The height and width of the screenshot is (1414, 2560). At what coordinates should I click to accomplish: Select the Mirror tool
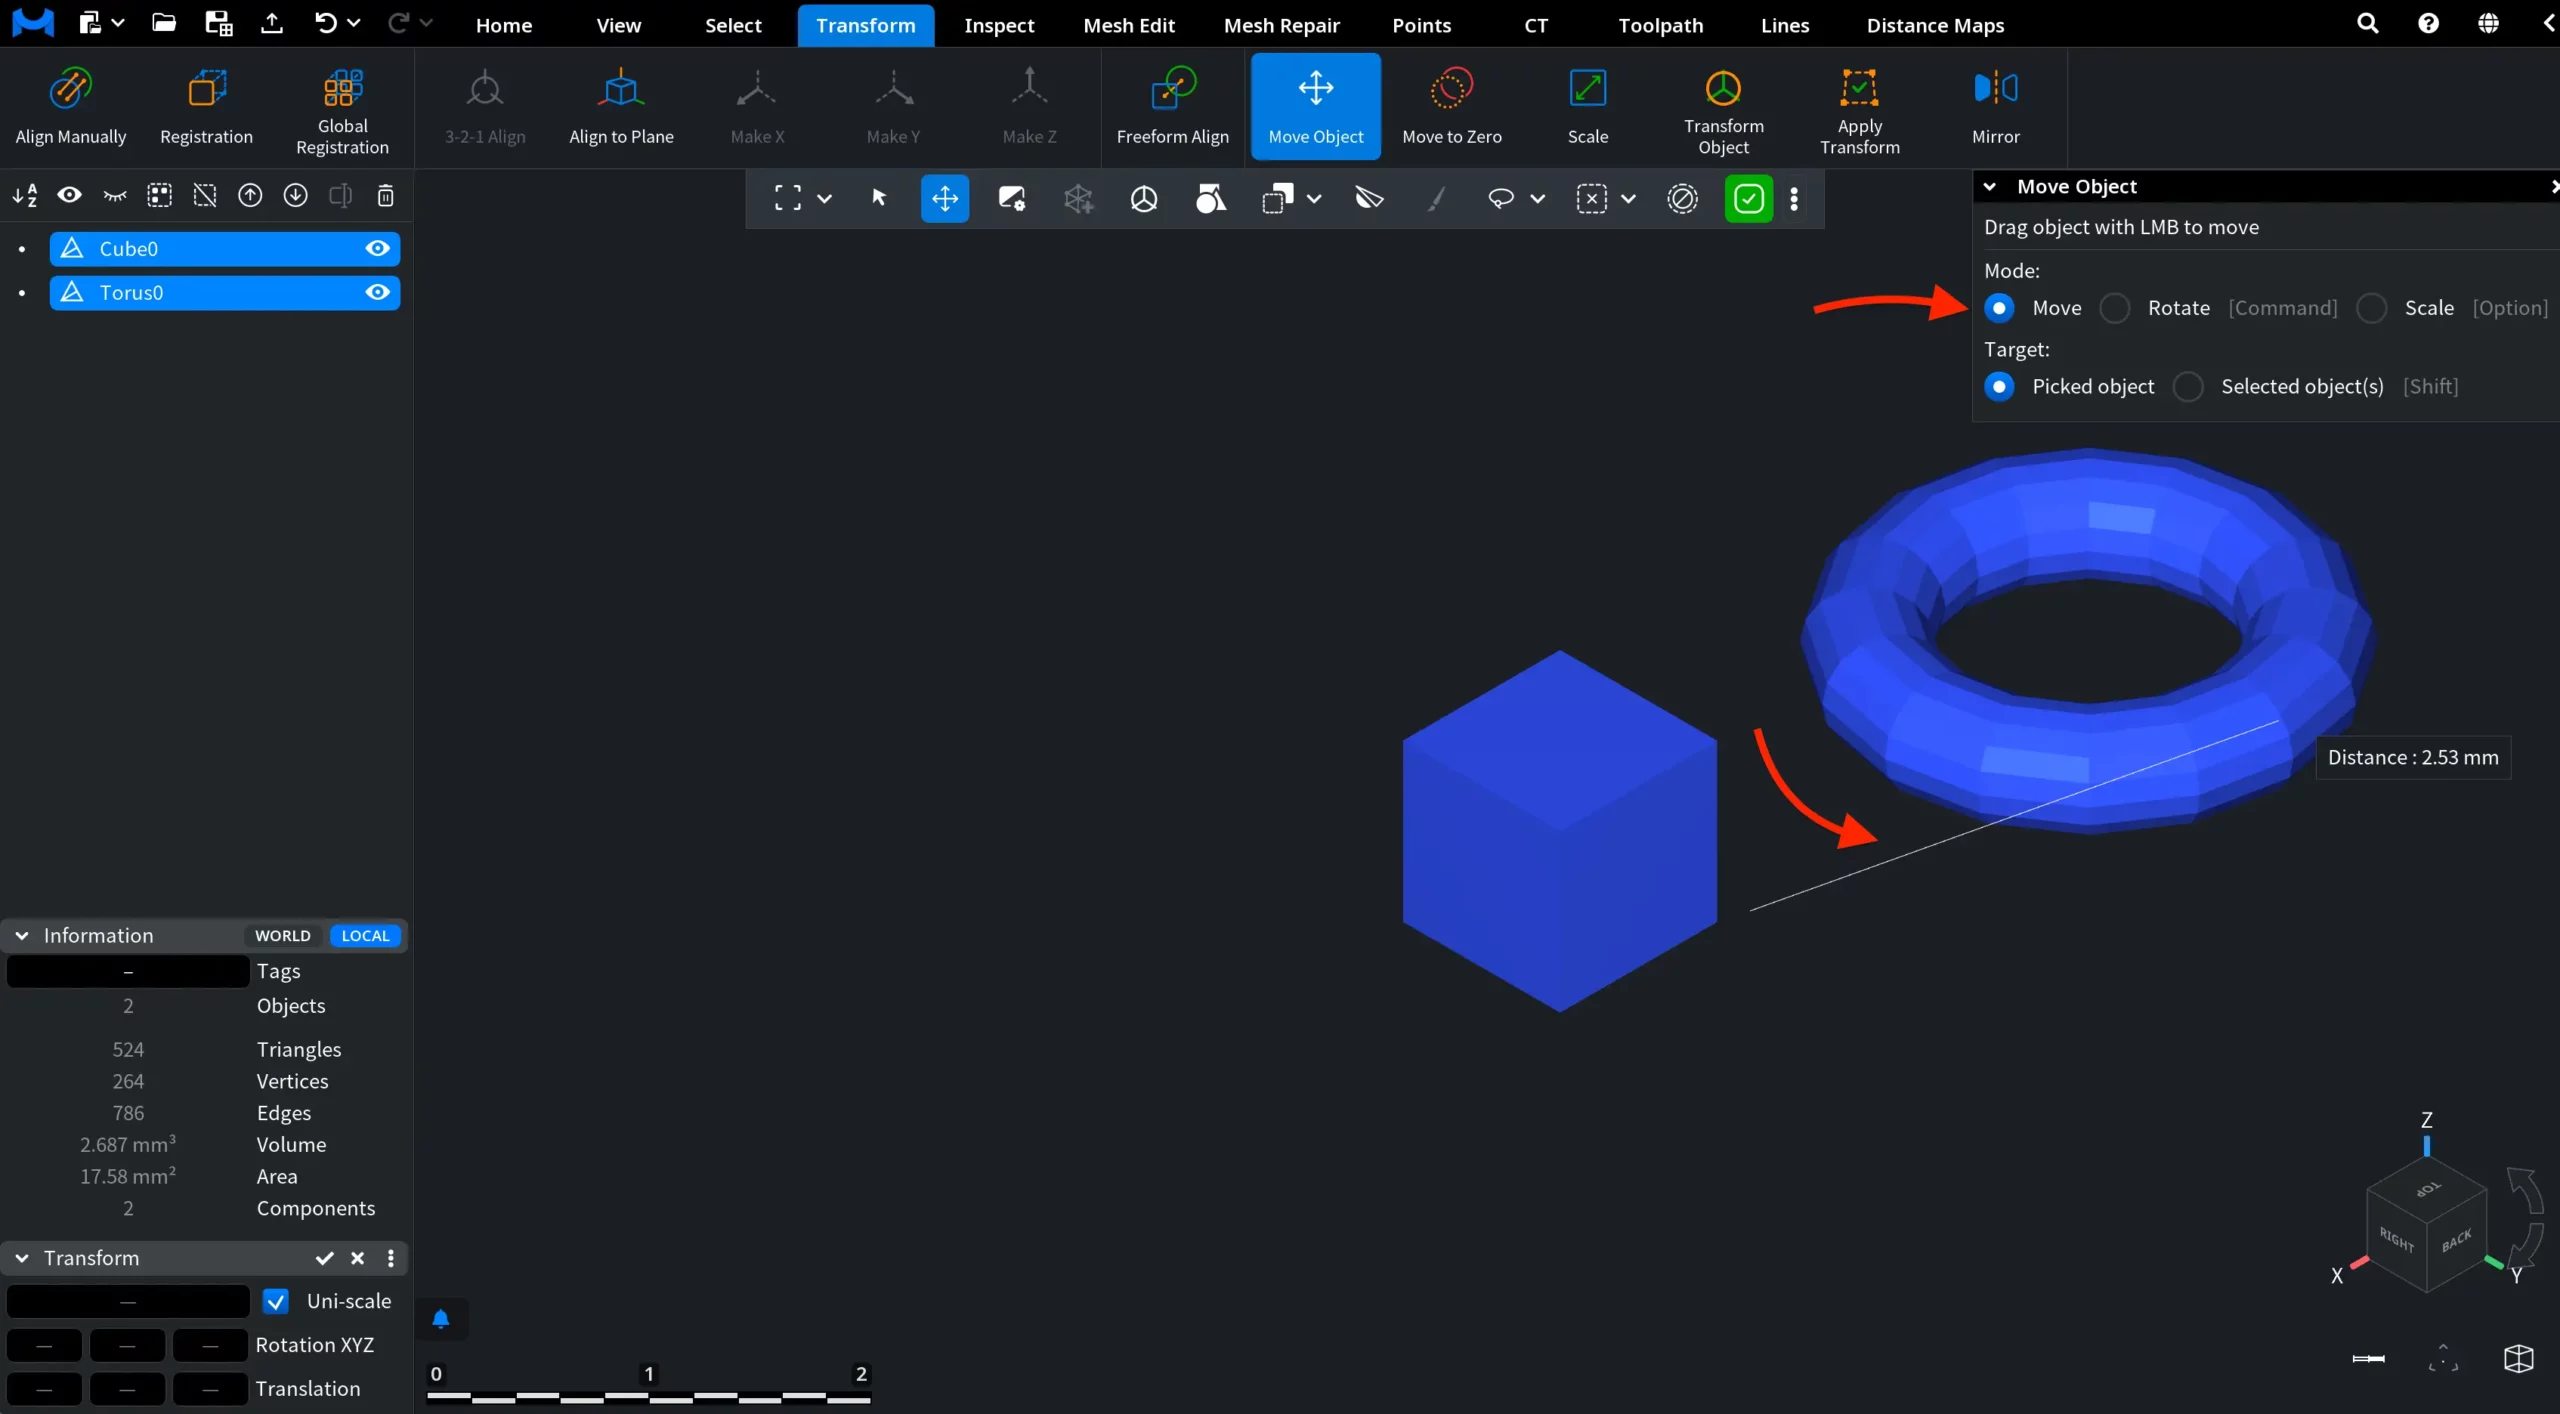[x=1995, y=106]
